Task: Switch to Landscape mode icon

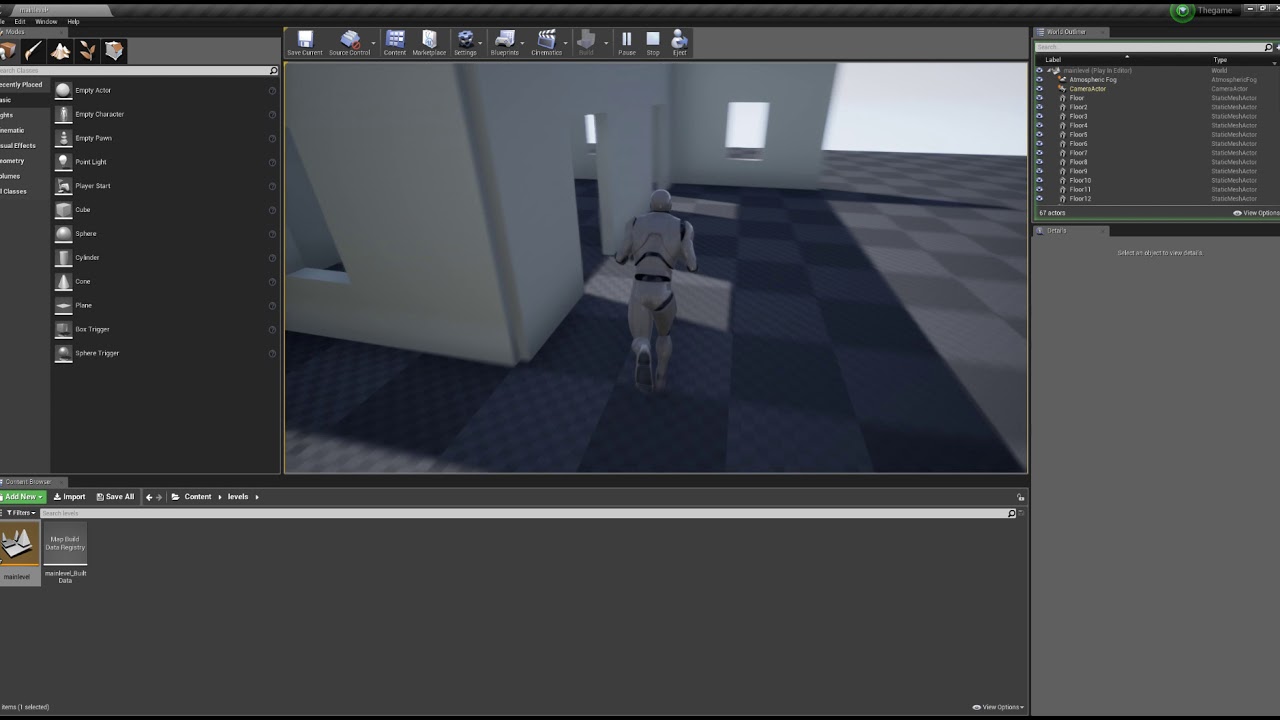Action: [61, 51]
